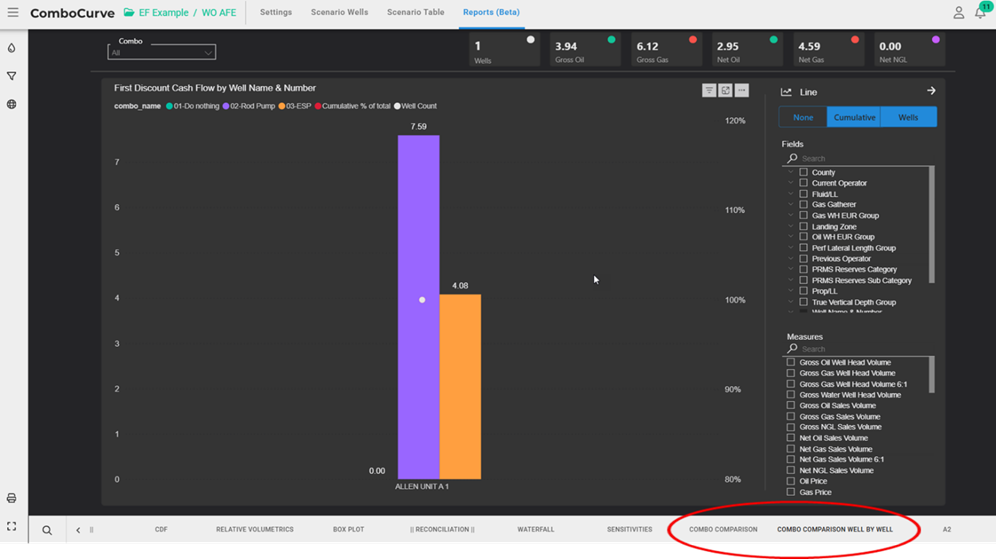Open the filter funnel icon in sidebar
The image size is (996, 559).
12,76
